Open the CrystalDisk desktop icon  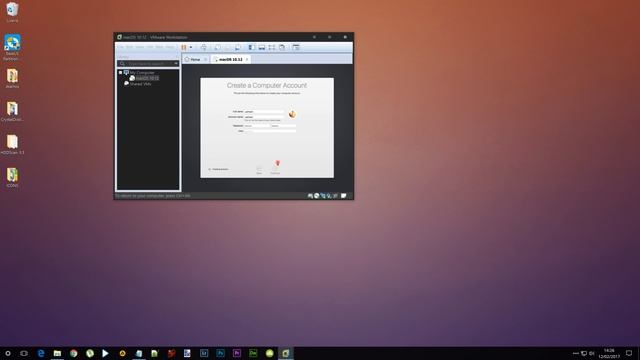pyautogui.click(x=12, y=112)
